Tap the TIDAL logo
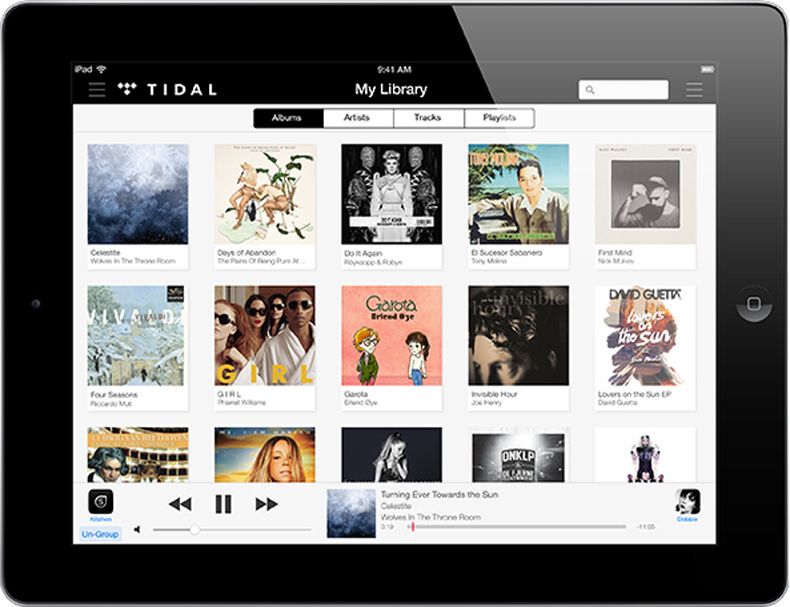Image resolution: width=790 pixels, height=607 pixels. pyautogui.click(x=167, y=90)
